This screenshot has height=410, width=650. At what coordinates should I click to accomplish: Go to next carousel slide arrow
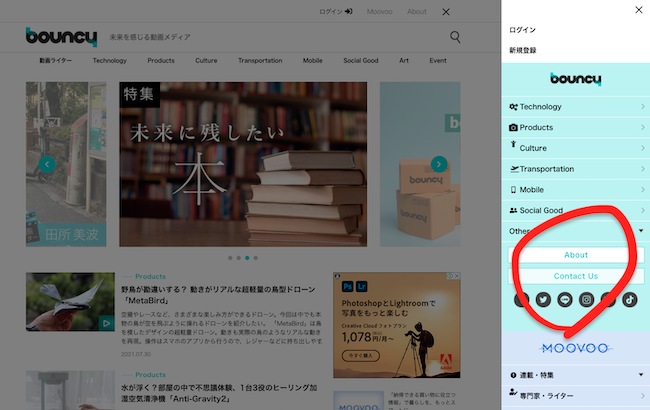pyautogui.click(x=438, y=164)
